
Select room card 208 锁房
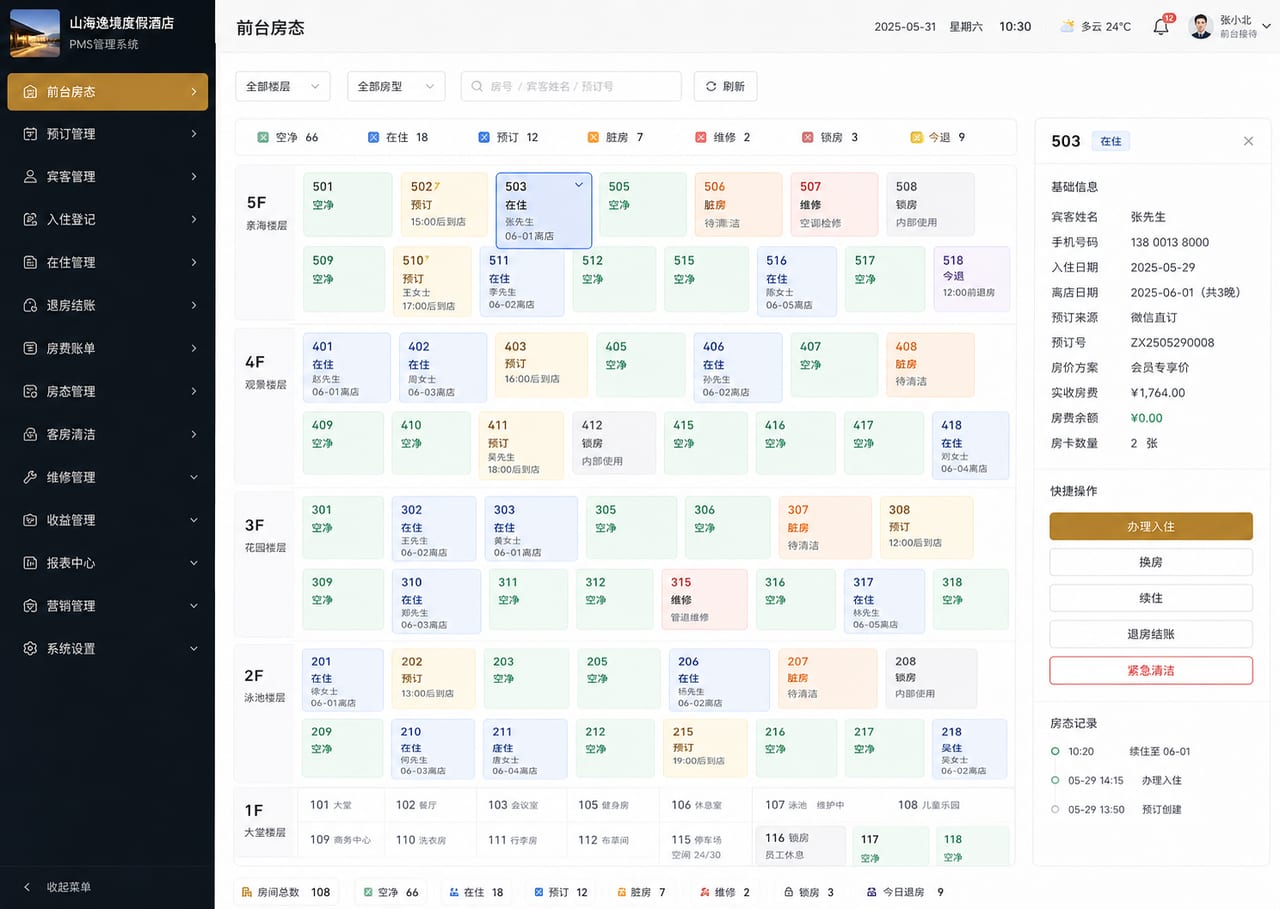point(930,679)
